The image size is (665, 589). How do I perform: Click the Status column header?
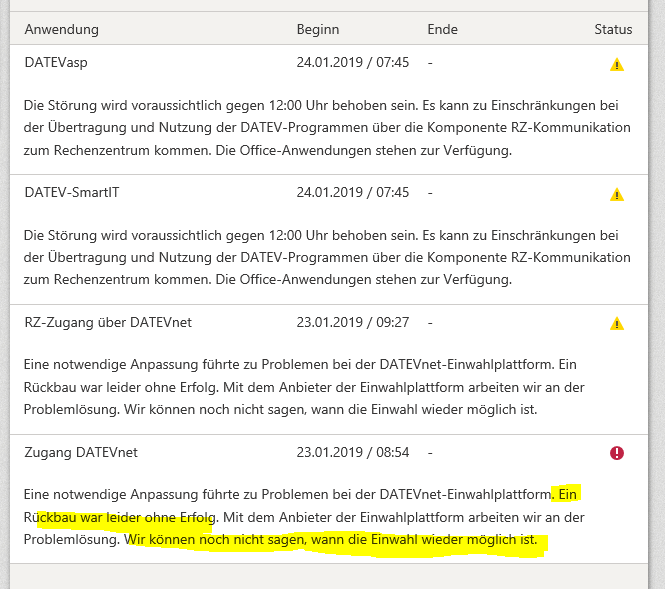[613, 30]
